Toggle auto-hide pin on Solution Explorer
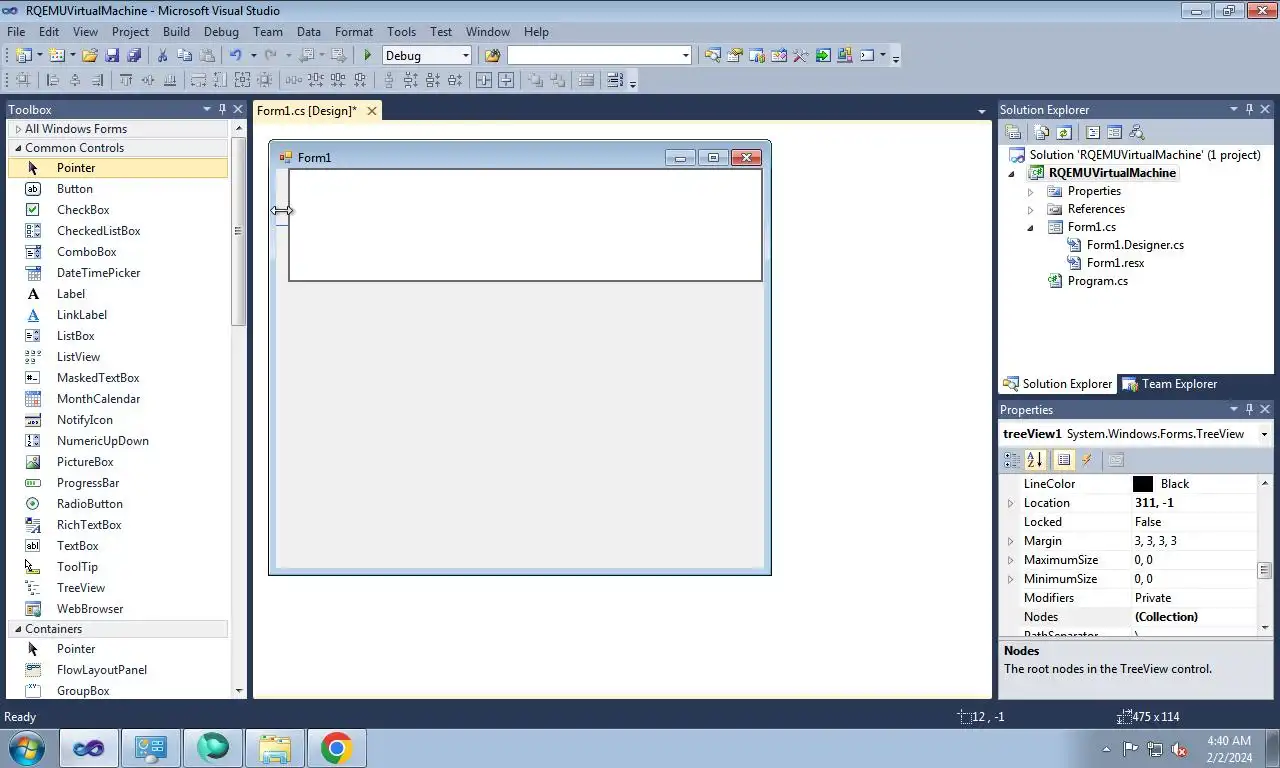The height and width of the screenshot is (768, 1280). point(1249,110)
